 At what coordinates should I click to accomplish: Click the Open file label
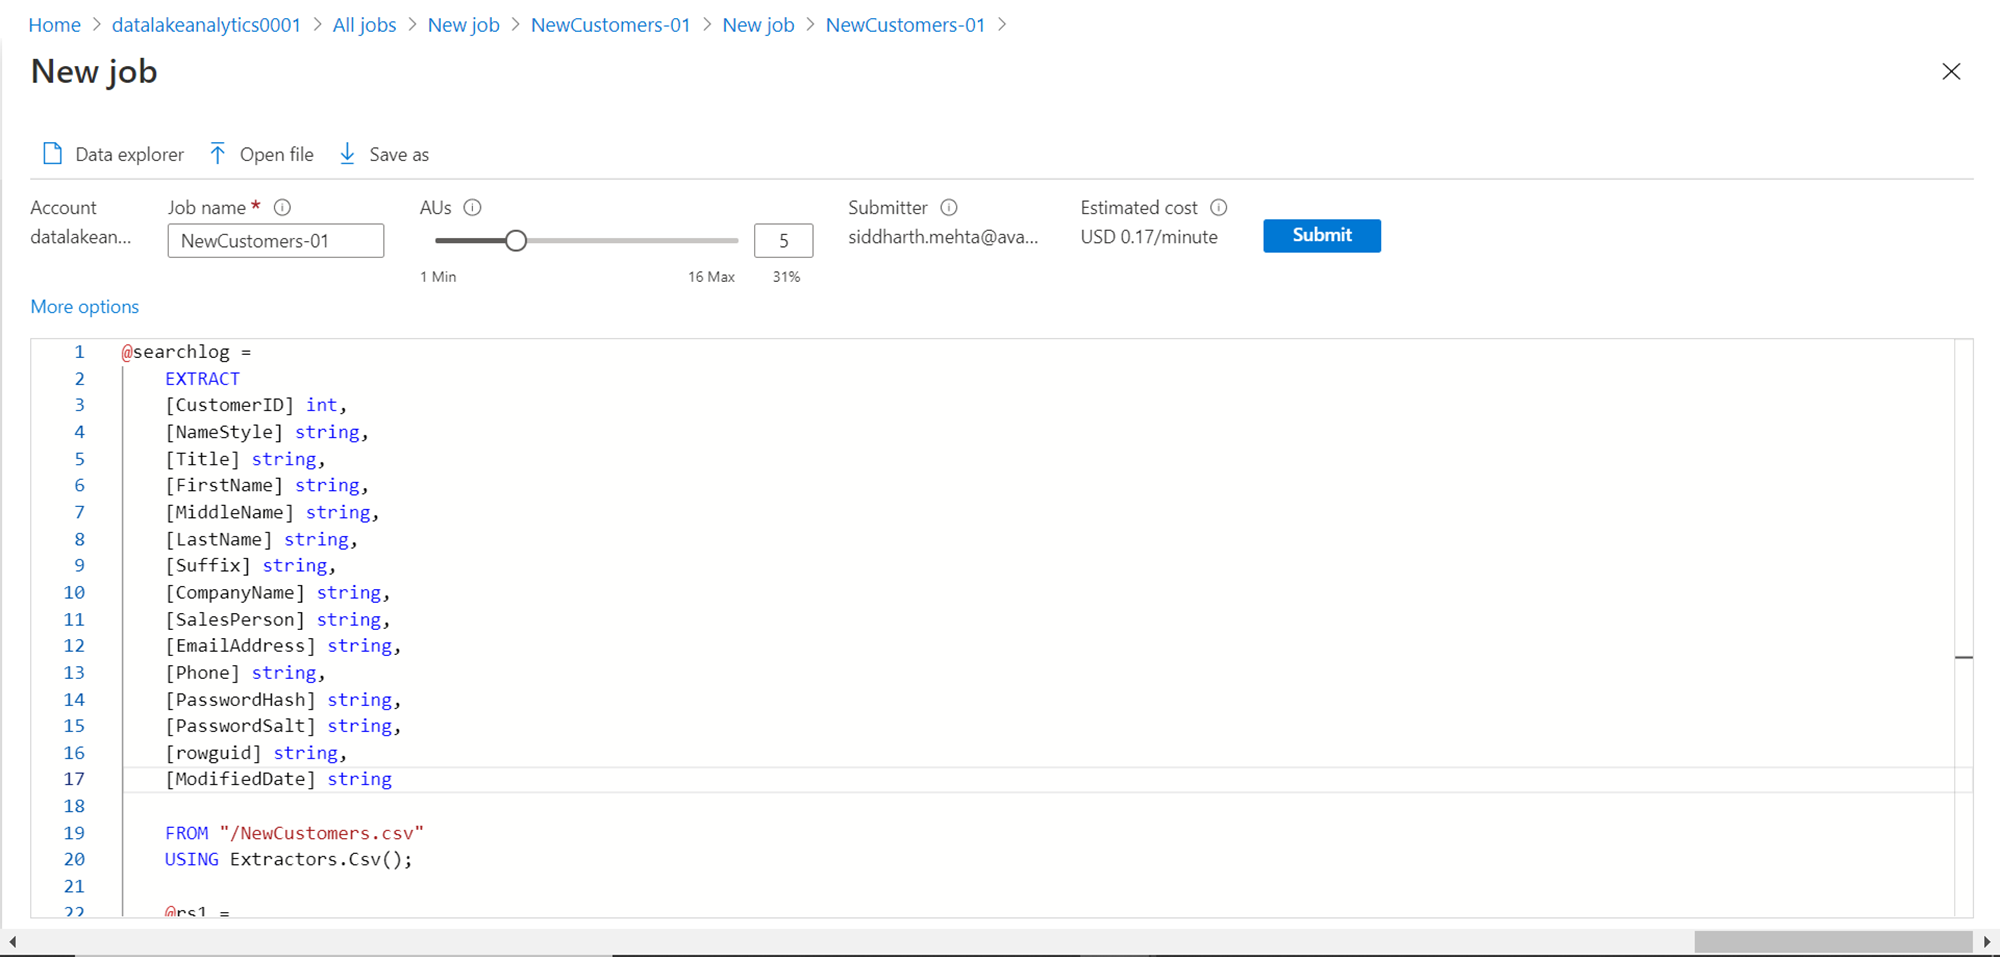point(277,155)
